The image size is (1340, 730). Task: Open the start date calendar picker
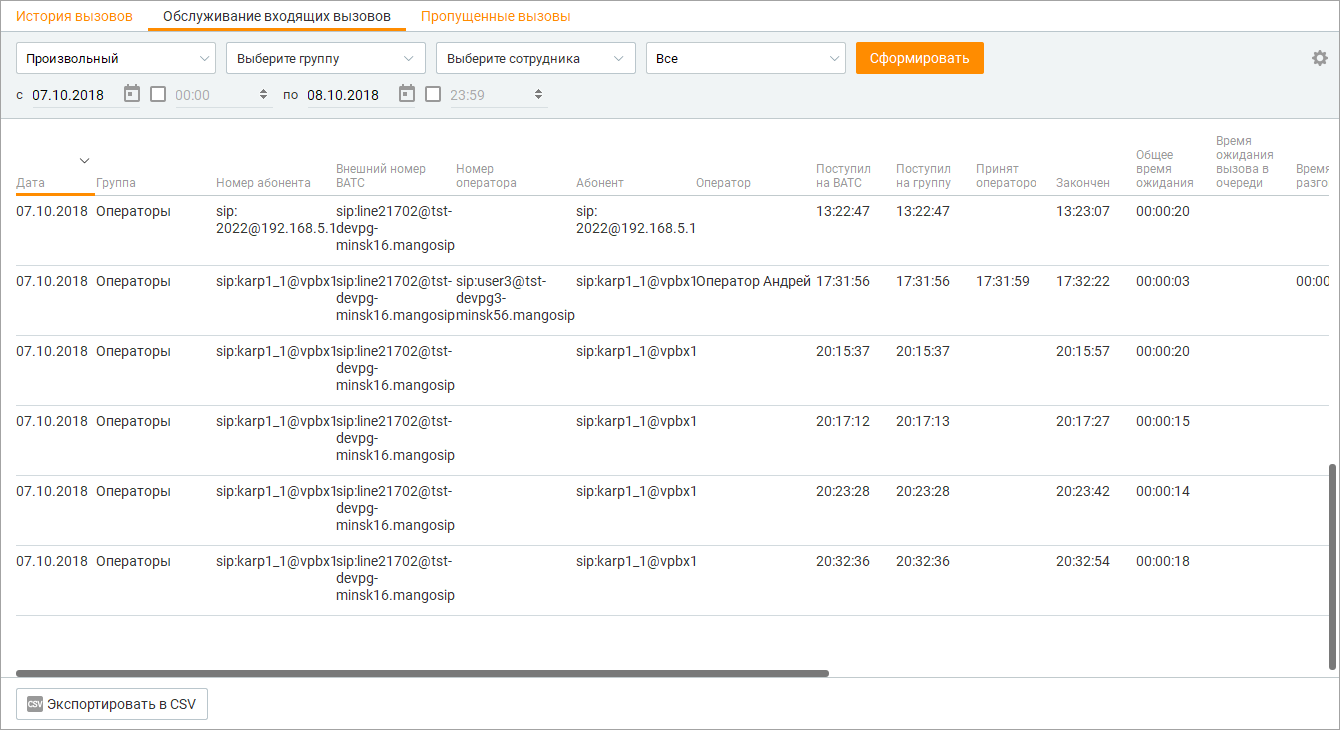click(x=131, y=94)
